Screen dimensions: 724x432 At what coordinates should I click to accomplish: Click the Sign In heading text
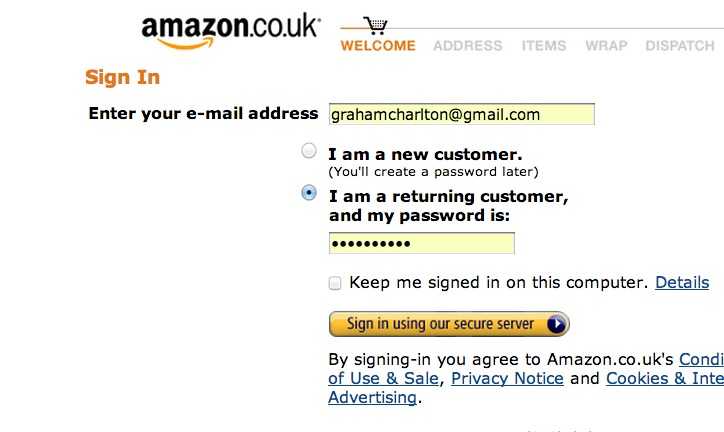pos(122,78)
